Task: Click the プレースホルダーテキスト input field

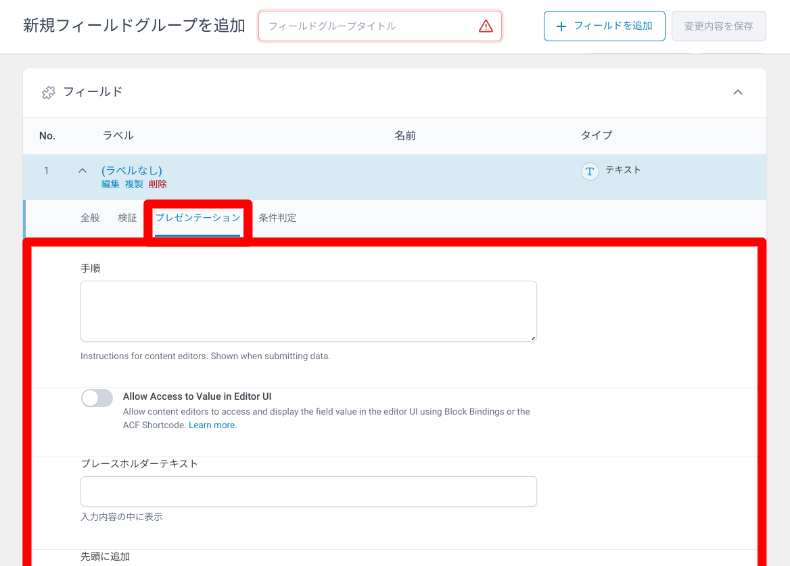Action: 308,491
